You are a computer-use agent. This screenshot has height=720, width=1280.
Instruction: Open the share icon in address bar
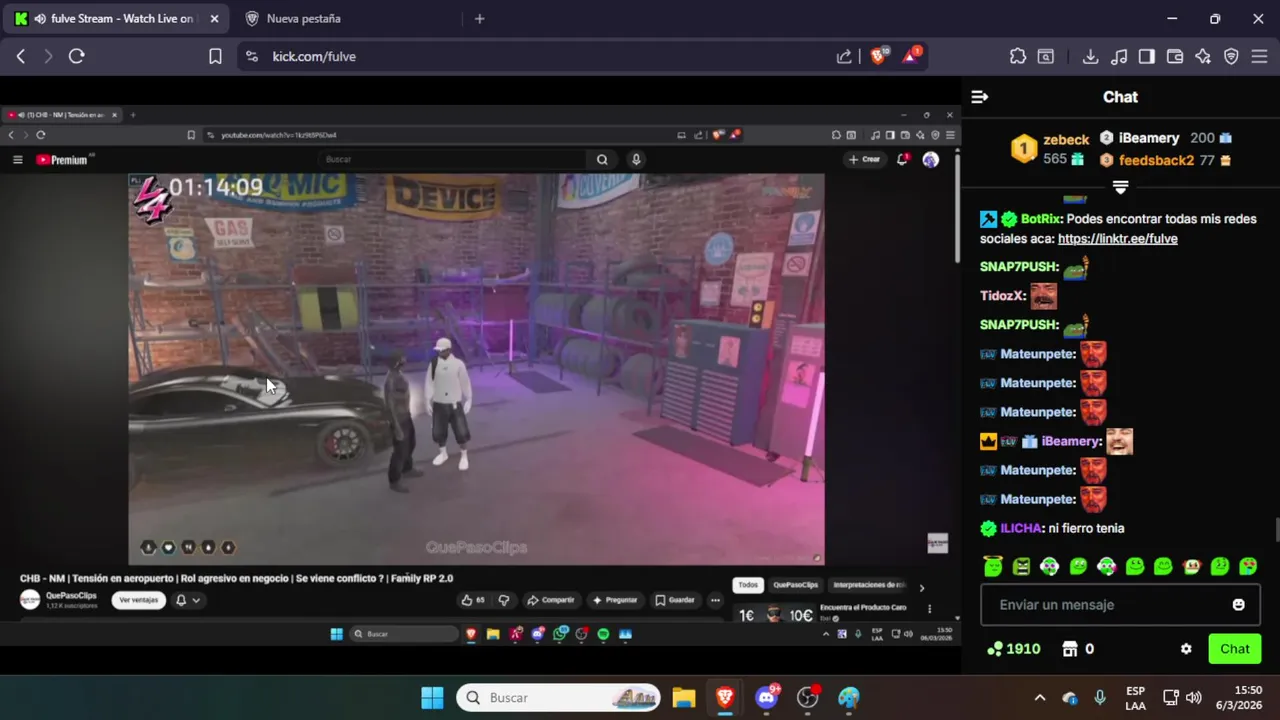point(844,57)
